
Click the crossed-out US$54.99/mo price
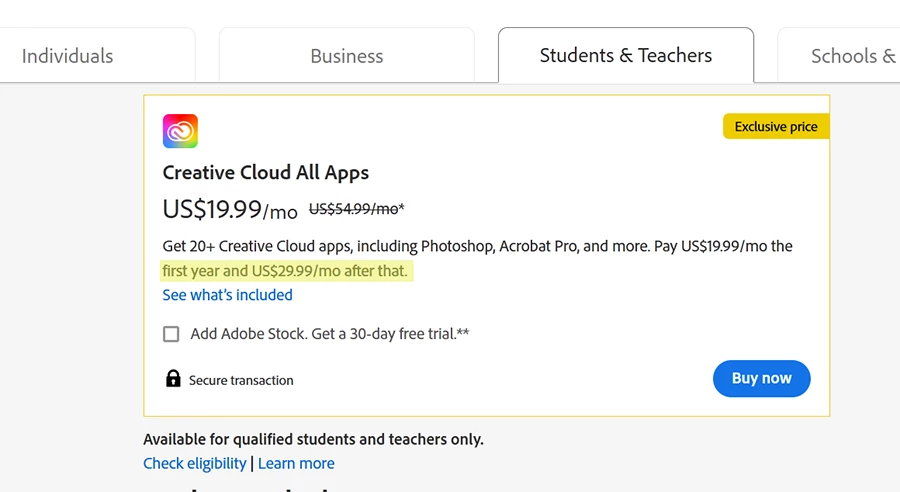[356, 209]
